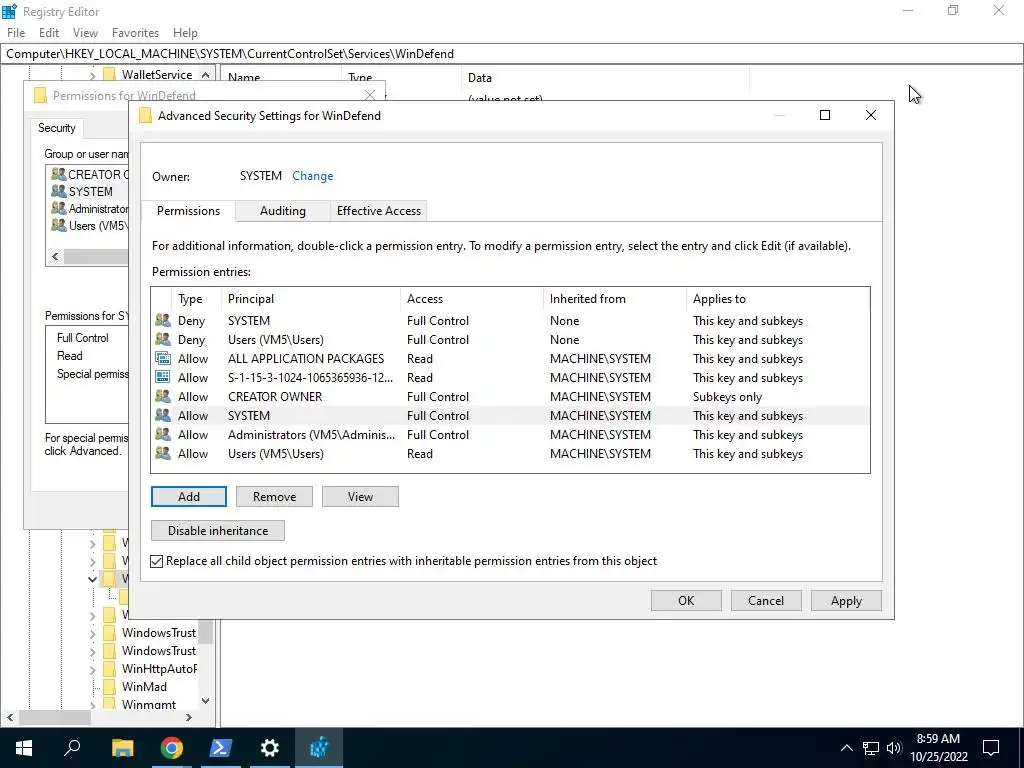The width and height of the screenshot is (1024, 768).
Task: Click the taskbar clock showing 8:59 AM
Action: point(938,748)
